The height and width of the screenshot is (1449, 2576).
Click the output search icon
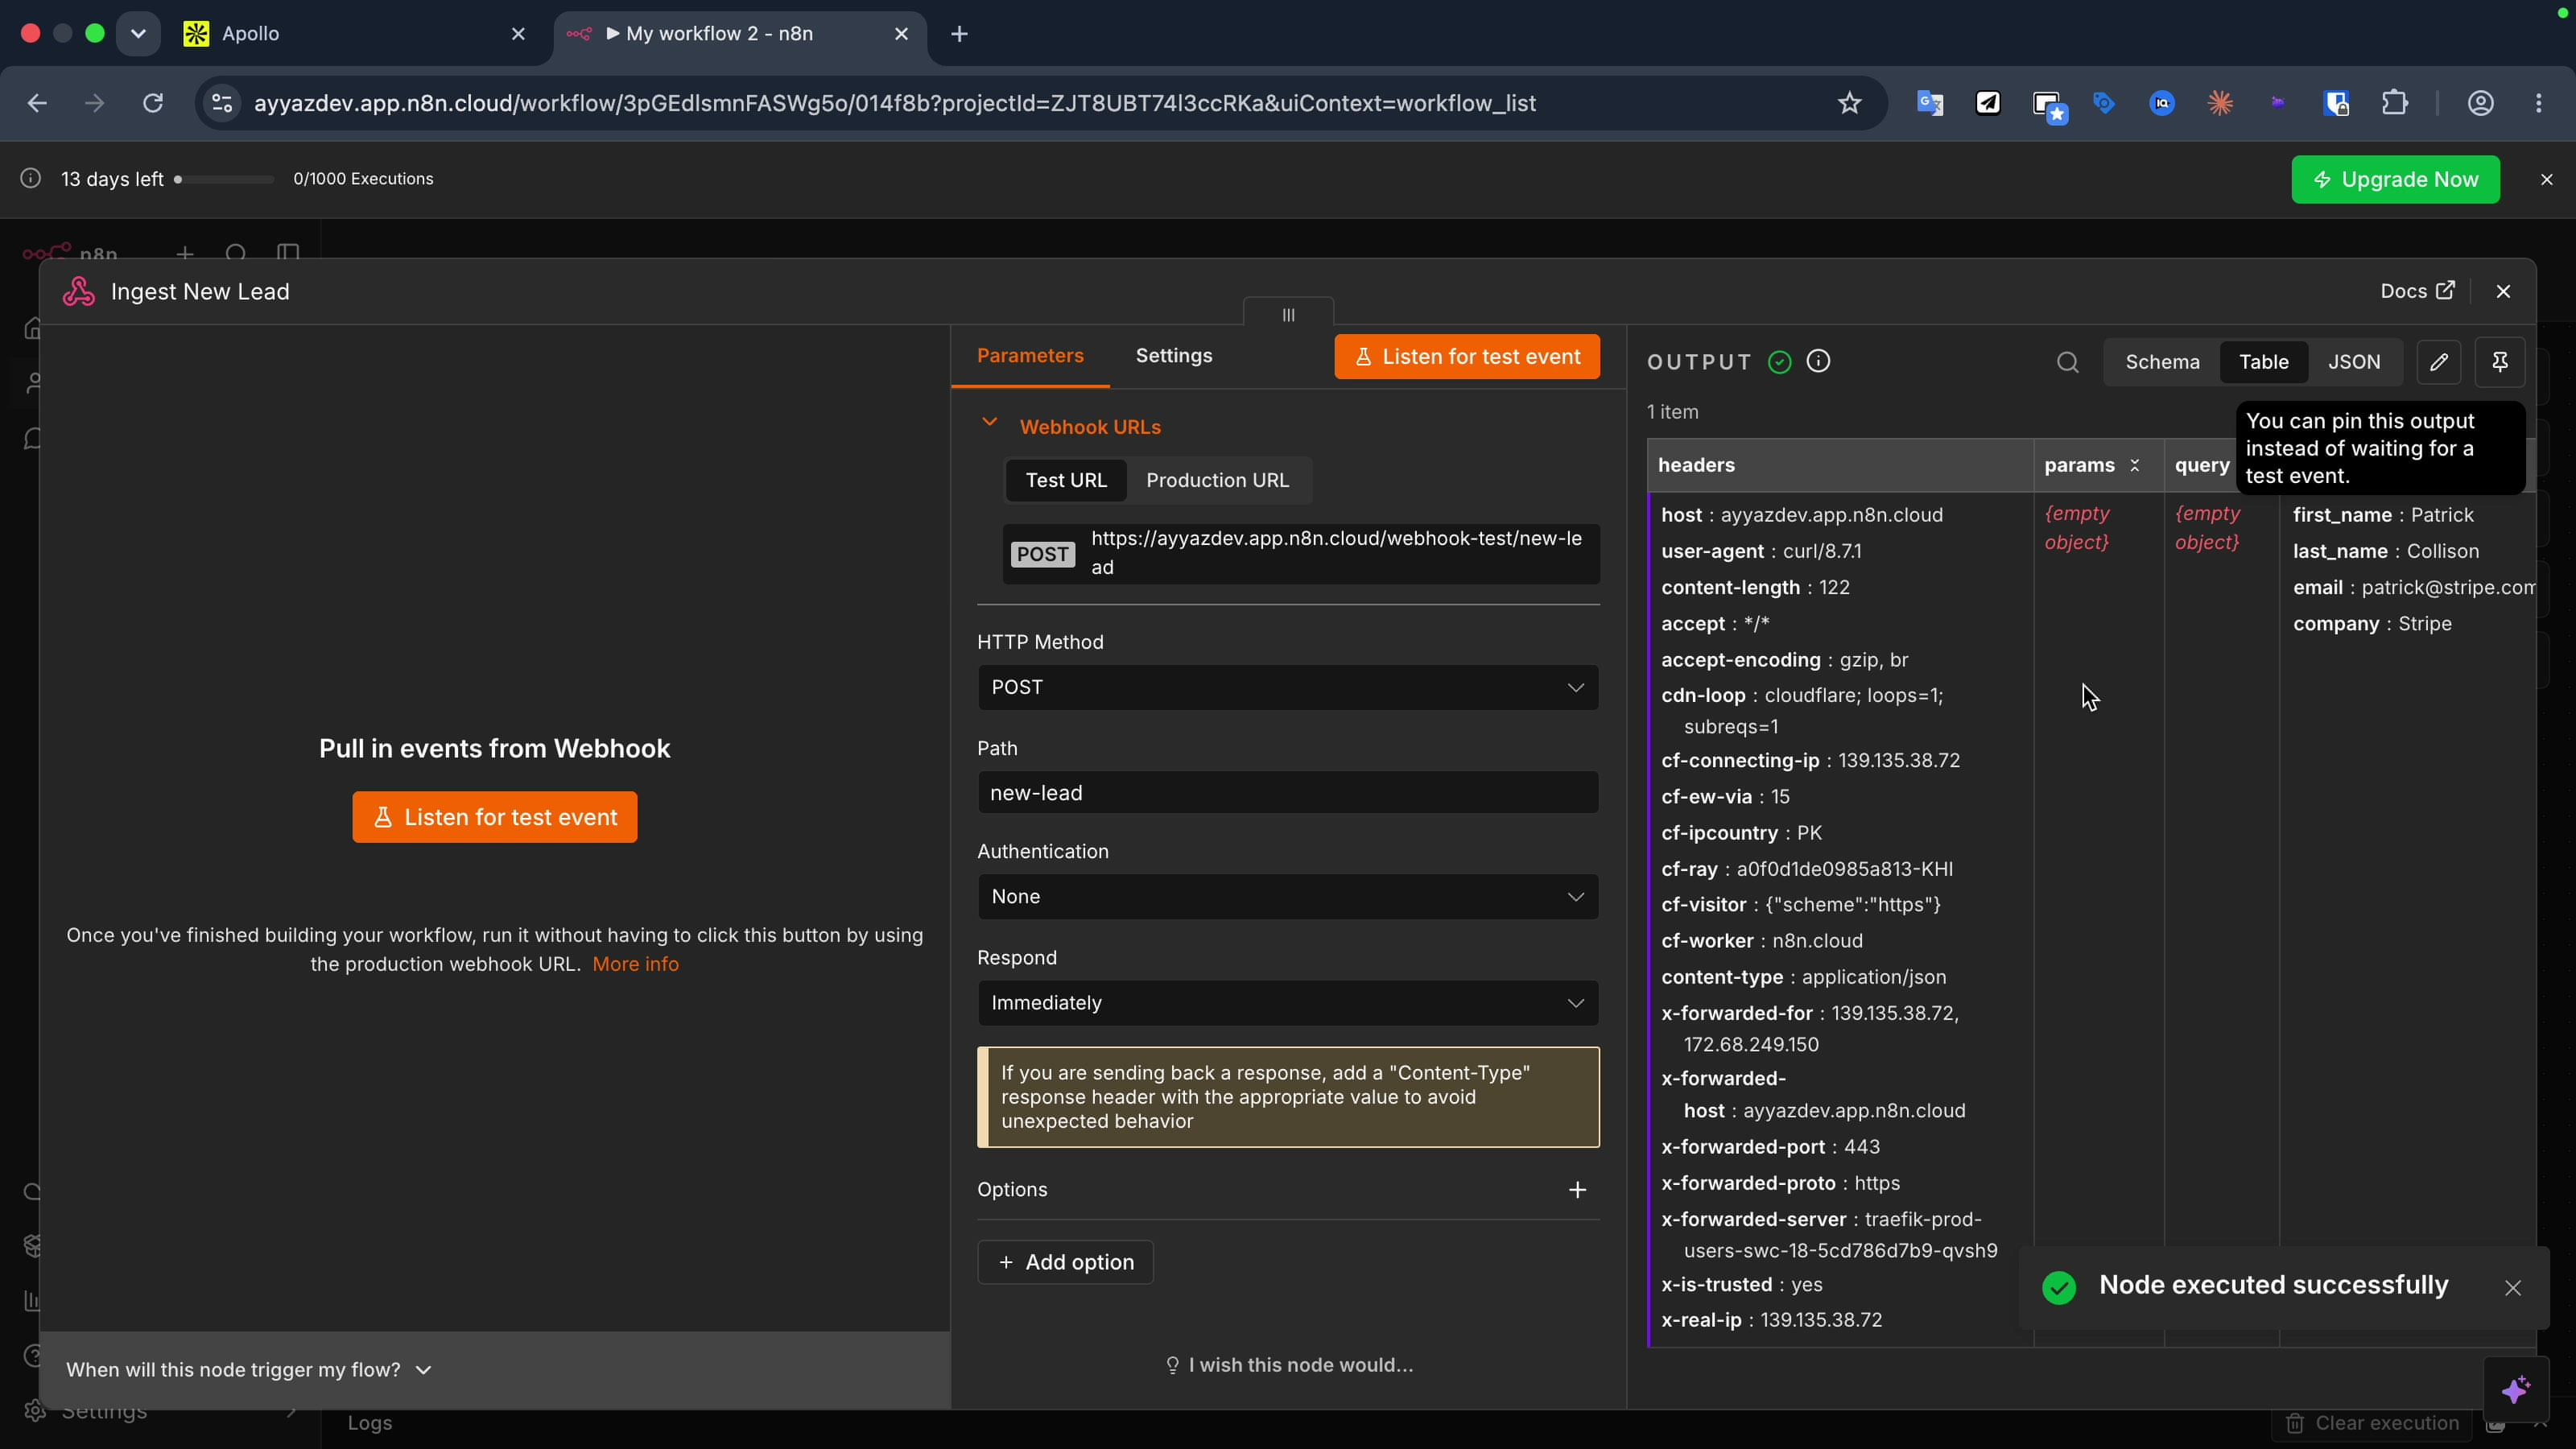(x=2068, y=362)
